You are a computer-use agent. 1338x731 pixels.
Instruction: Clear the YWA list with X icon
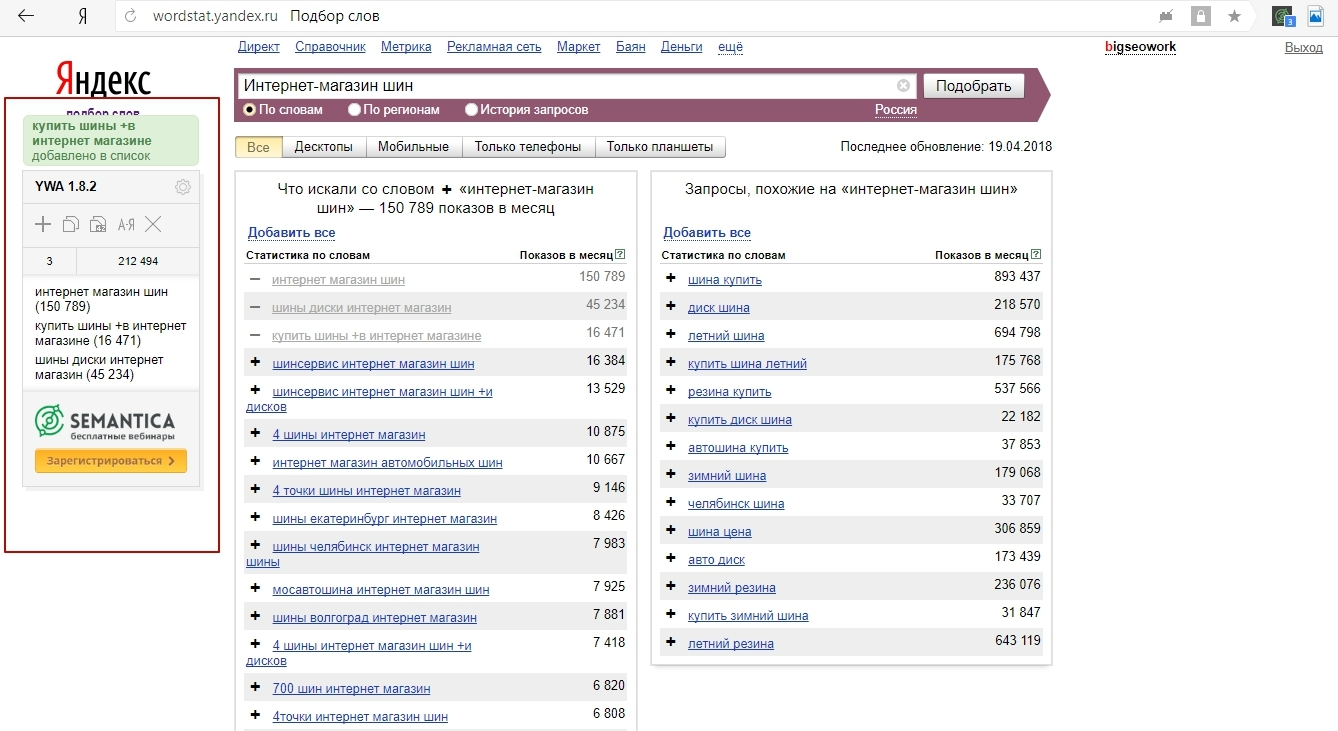153,224
